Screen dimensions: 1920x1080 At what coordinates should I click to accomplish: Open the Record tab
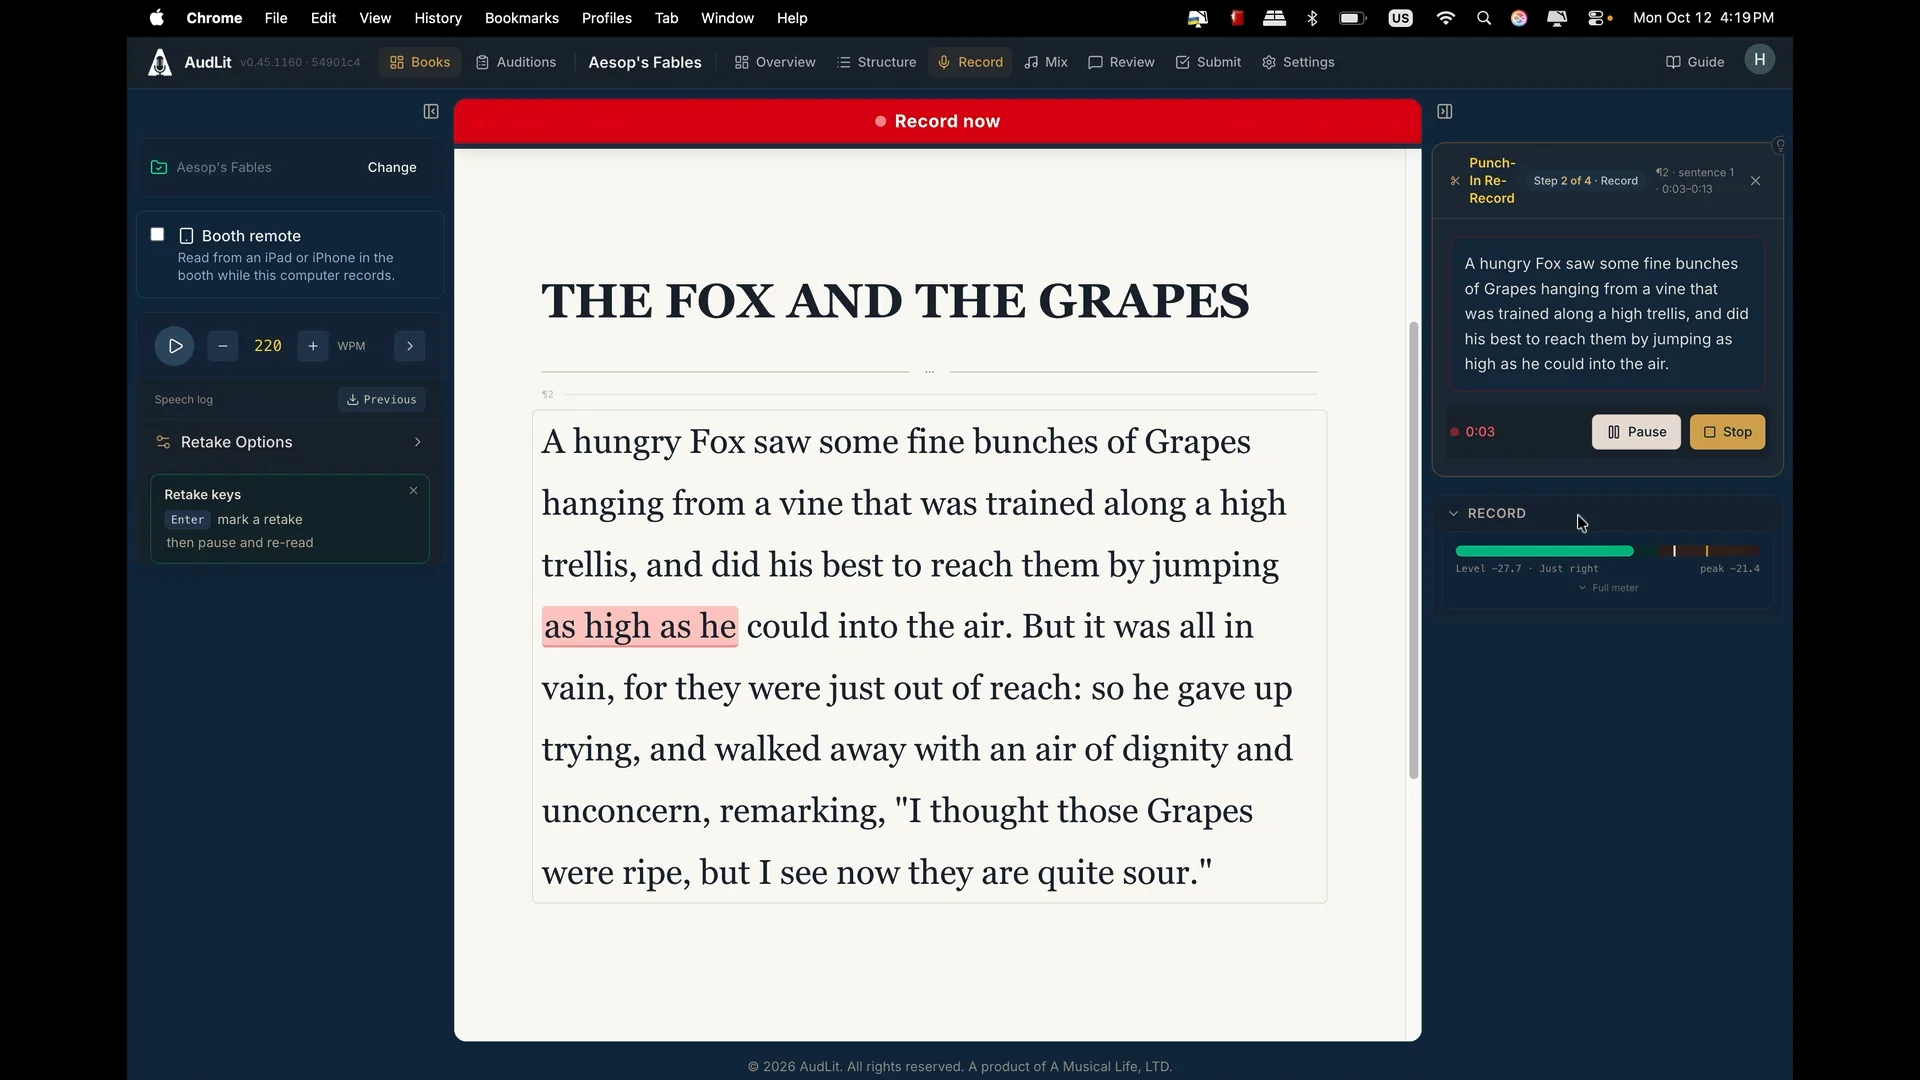click(x=970, y=62)
